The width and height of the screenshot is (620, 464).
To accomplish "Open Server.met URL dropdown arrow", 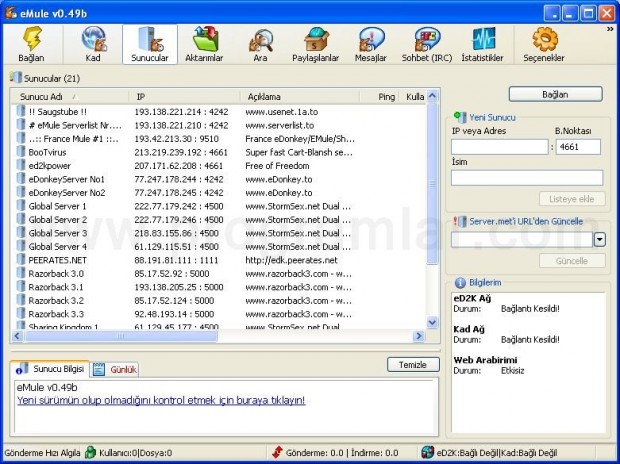I will click(x=599, y=239).
